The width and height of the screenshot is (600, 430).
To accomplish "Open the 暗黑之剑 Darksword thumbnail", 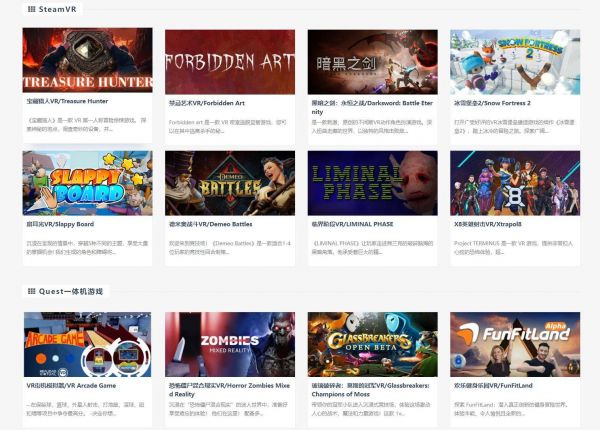I will pyautogui.click(x=373, y=62).
